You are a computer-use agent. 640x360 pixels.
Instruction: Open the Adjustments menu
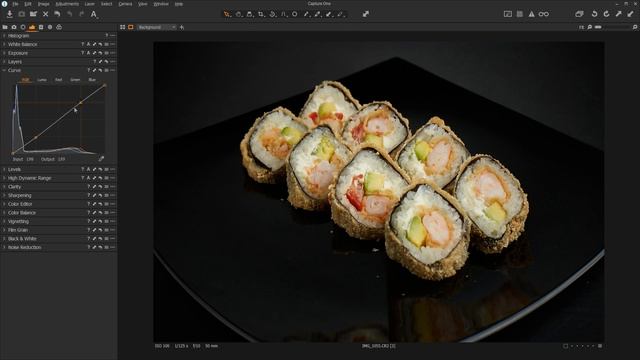click(67, 4)
